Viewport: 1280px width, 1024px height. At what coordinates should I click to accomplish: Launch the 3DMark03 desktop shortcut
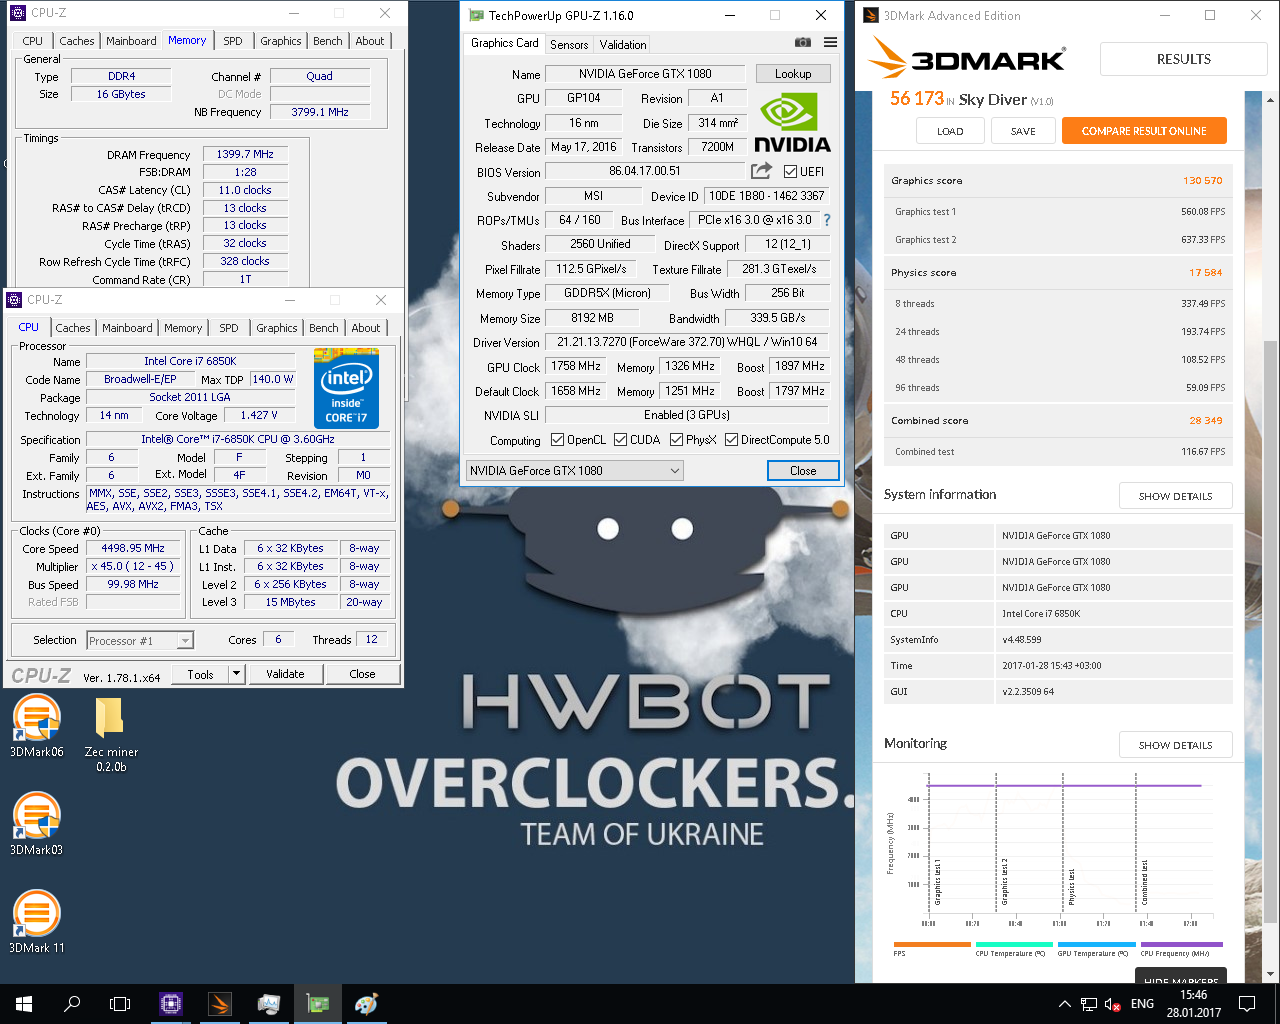36,824
